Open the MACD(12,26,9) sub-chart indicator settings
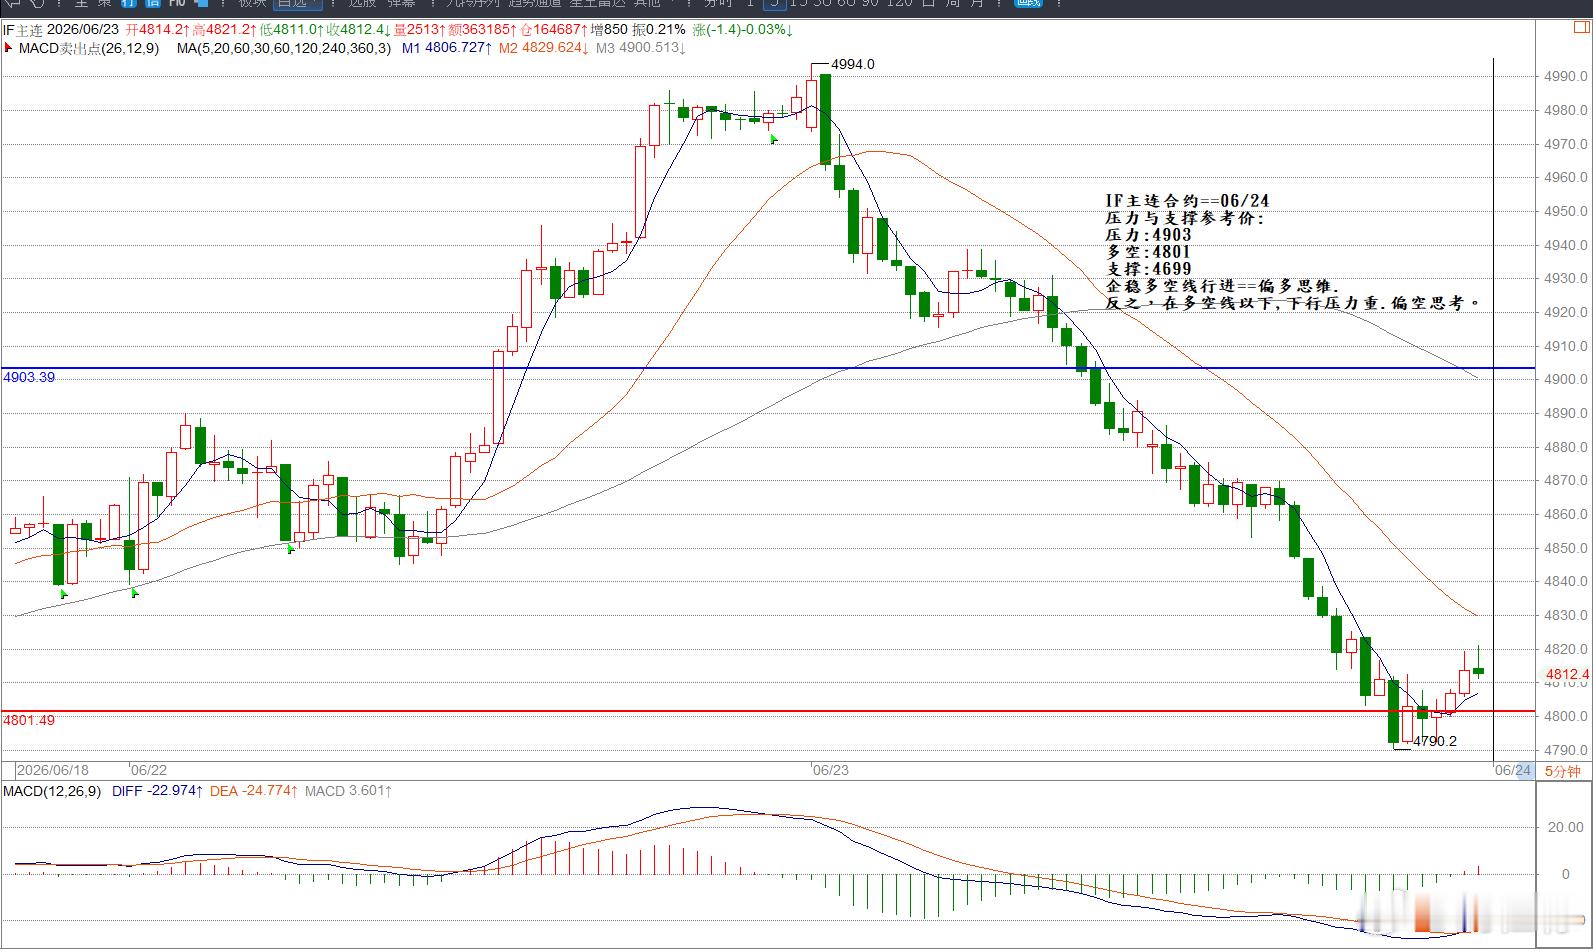Image resolution: width=1593 pixels, height=952 pixels. point(52,791)
